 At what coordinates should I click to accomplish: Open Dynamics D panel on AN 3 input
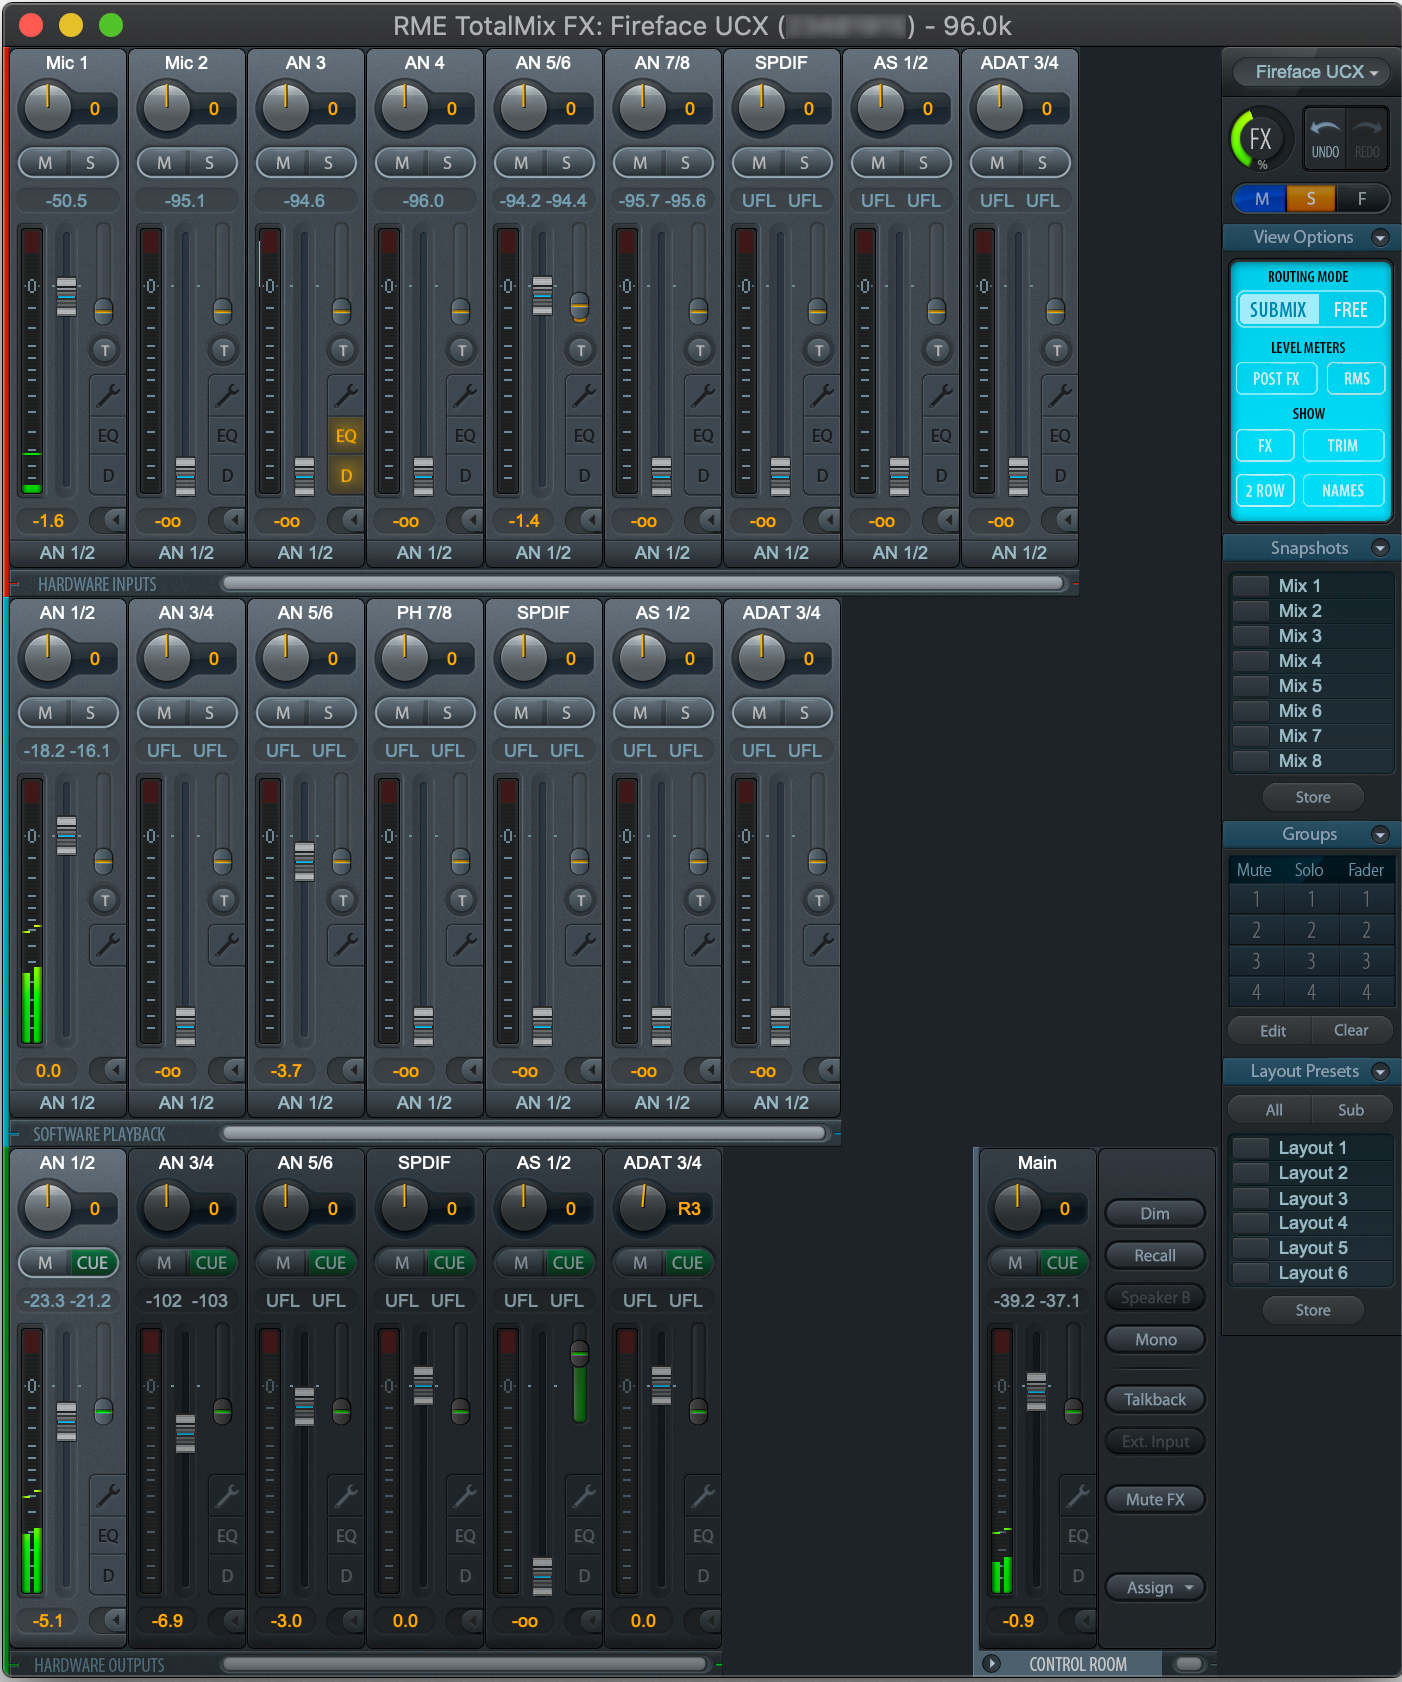tap(345, 476)
